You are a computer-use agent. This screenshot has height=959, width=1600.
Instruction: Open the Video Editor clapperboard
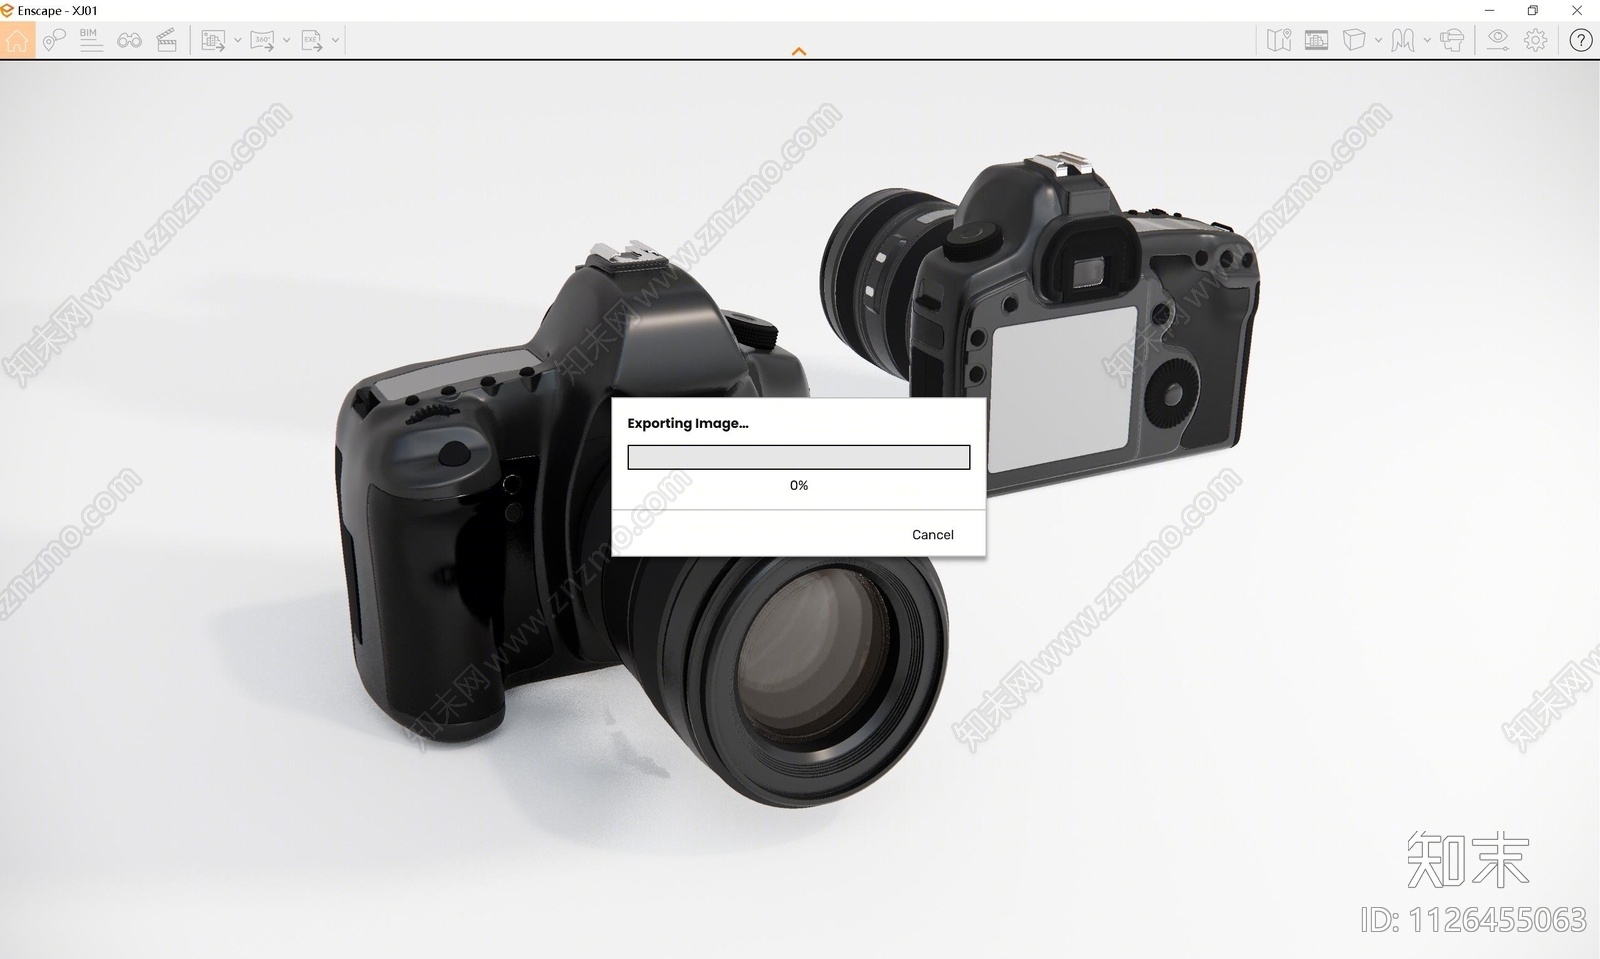[167, 40]
